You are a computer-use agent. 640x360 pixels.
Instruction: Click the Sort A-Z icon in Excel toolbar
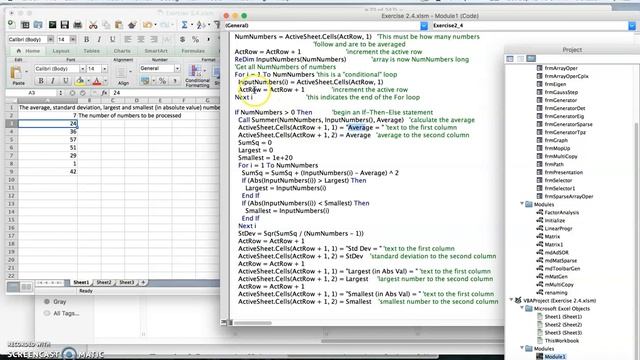tap(200, 25)
